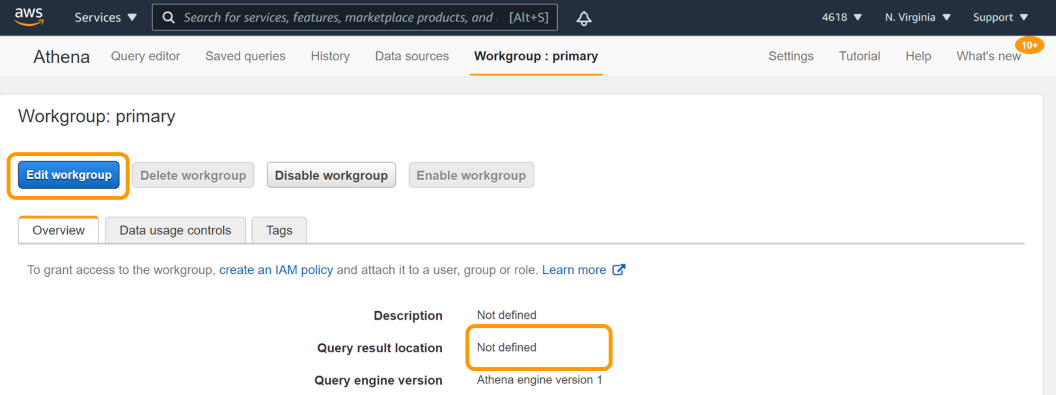Screen dimensions: 1056x395
Task: Click the Athena service title
Action: pyautogui.click(x=61, y=57)
